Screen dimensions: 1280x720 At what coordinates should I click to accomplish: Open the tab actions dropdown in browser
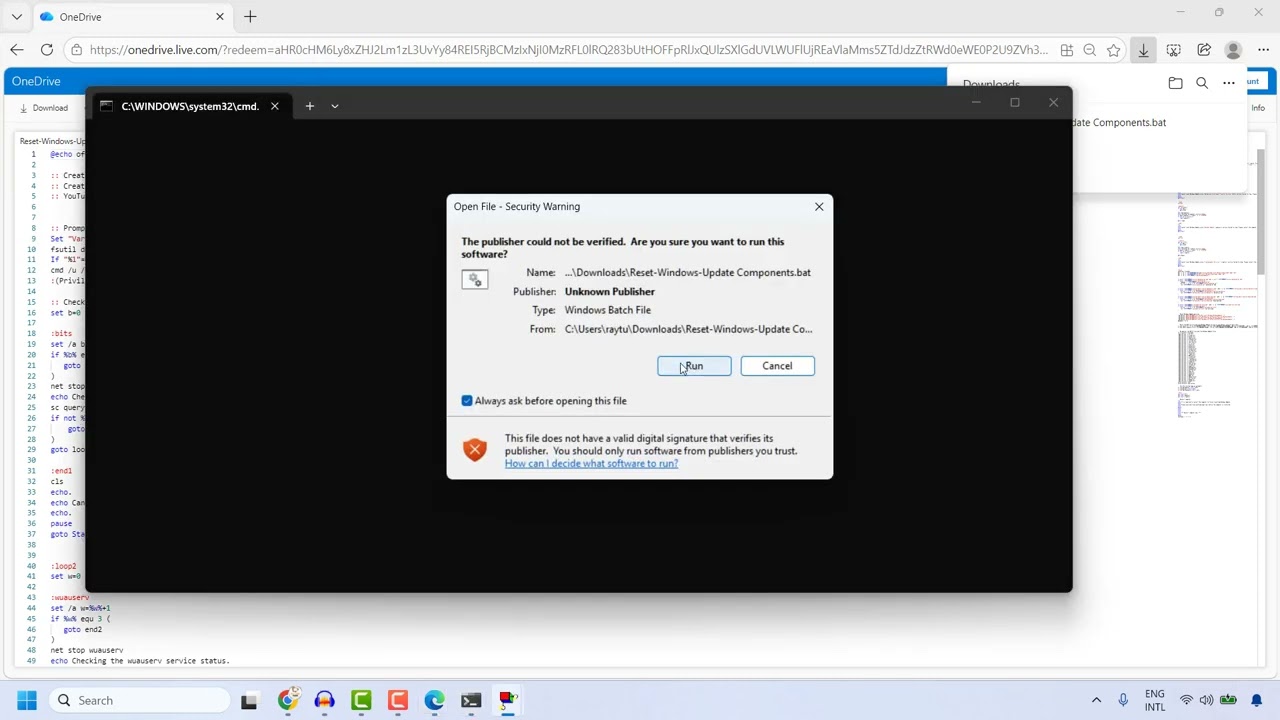tap(16, 17)
